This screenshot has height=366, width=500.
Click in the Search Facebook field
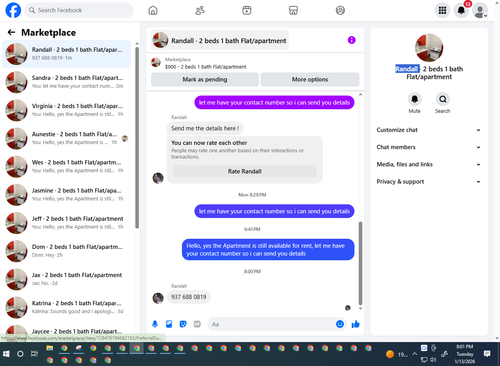(79, 10)
